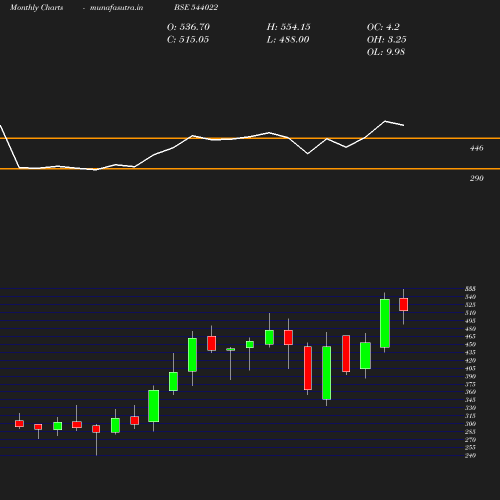
Task: Click the 375 price axis label
Action: point(470,384)
